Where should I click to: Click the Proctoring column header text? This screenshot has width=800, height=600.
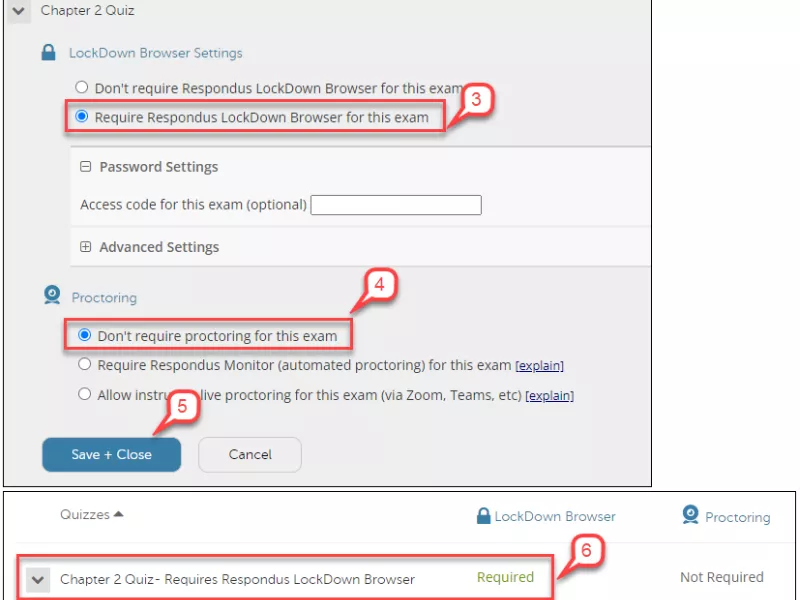[x=738, y=517]
